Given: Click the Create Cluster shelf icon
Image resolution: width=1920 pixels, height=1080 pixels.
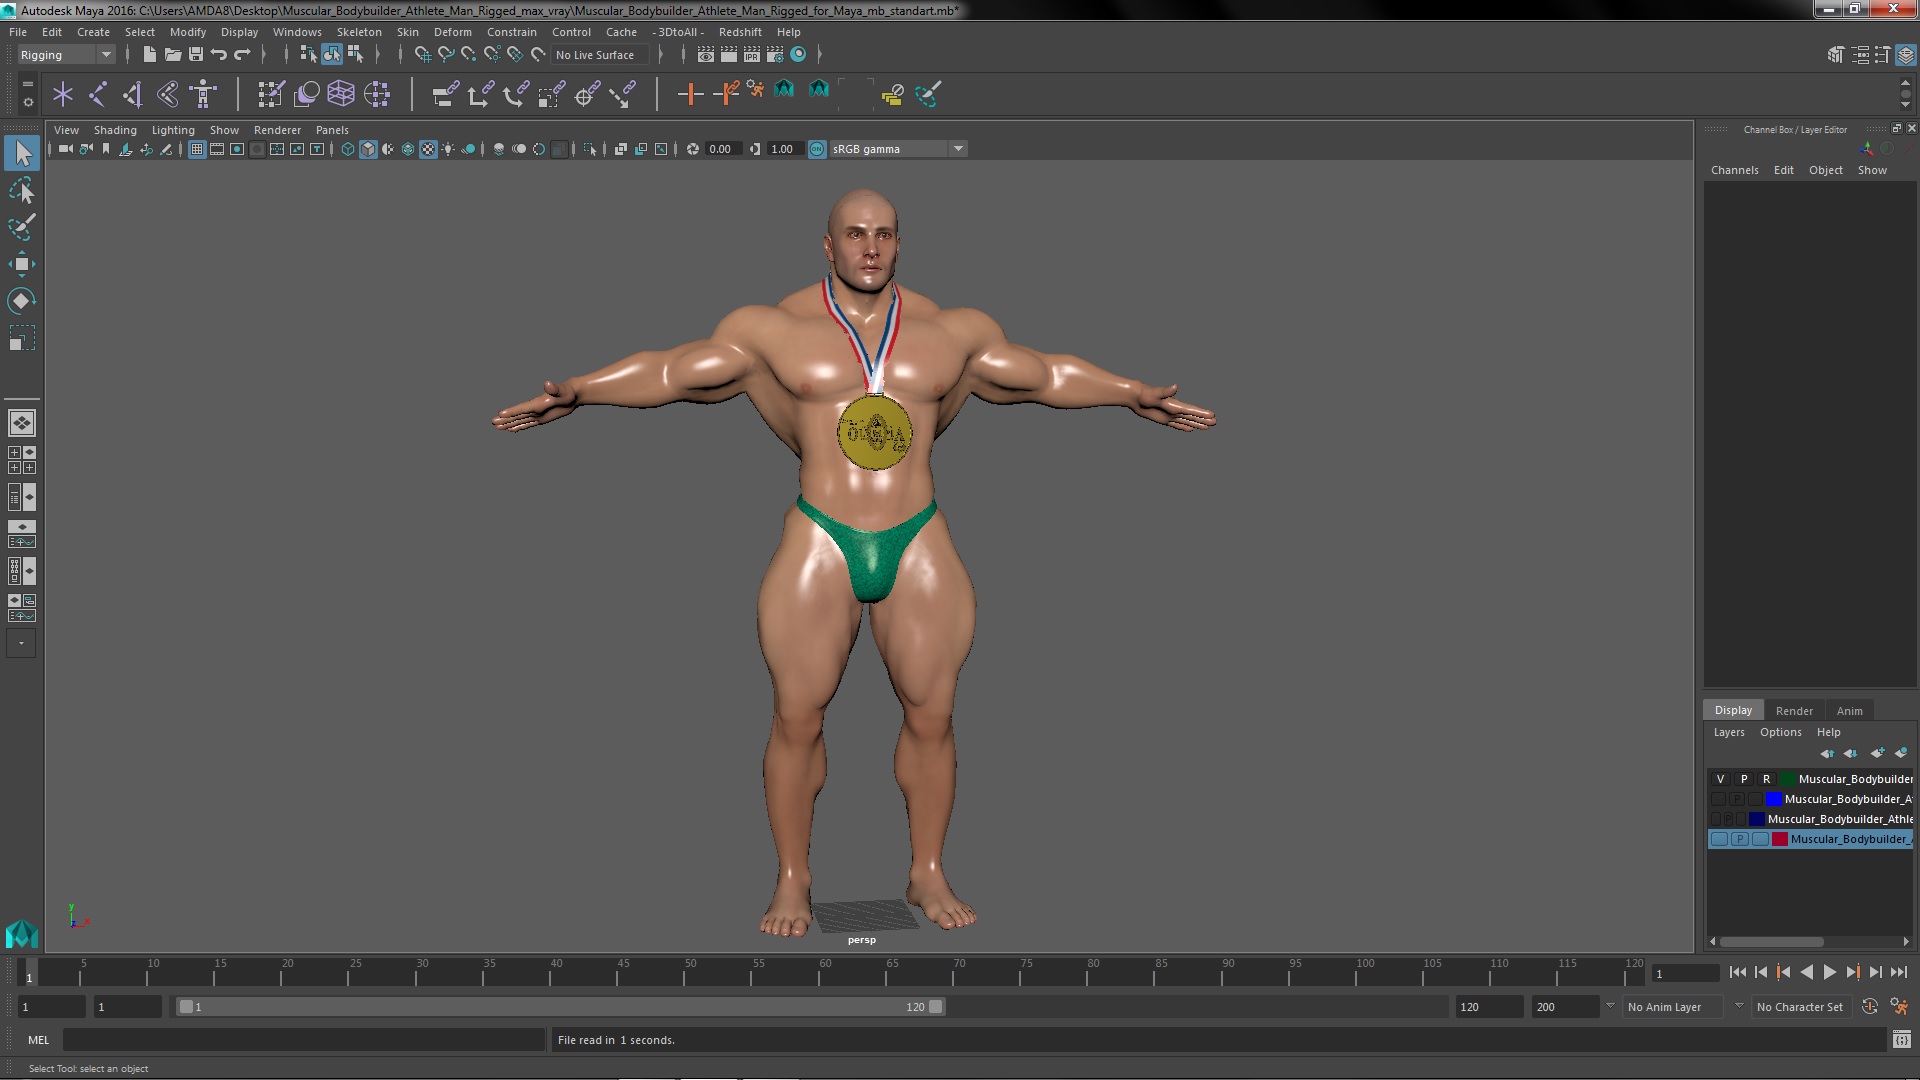Looking at the screenshot, I should (x=377, y=94).
